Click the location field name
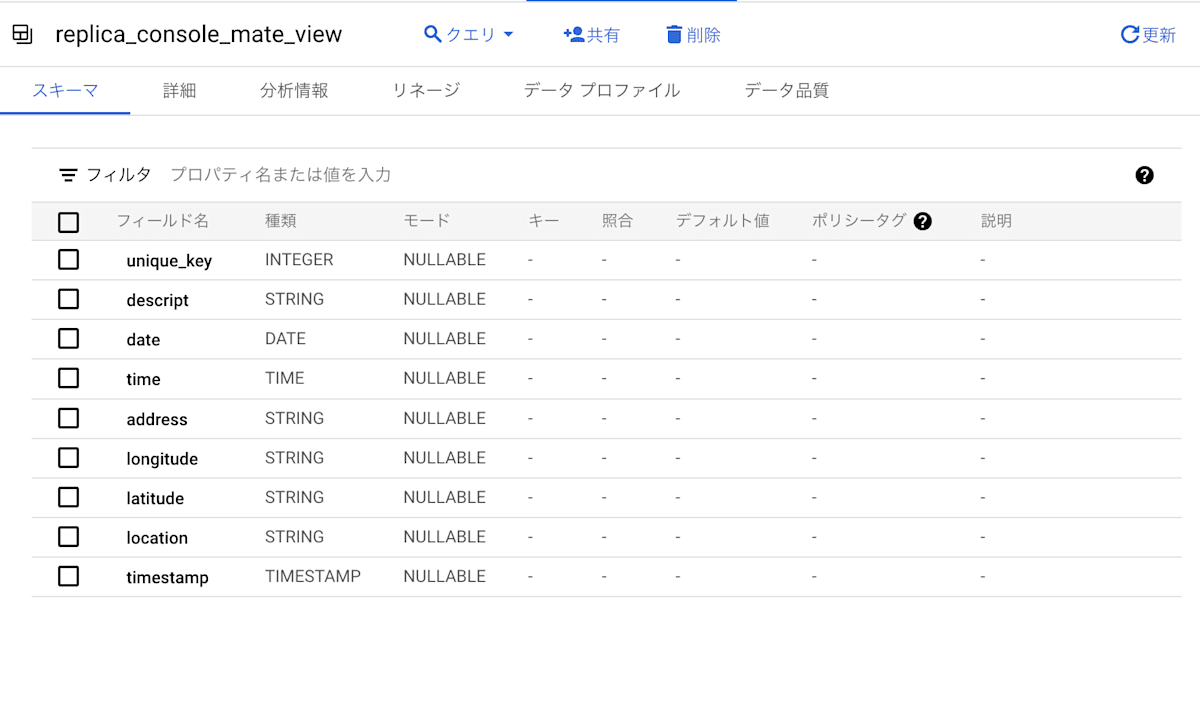The width and height of the screenshot is (1200, 719). pos(157,538)
